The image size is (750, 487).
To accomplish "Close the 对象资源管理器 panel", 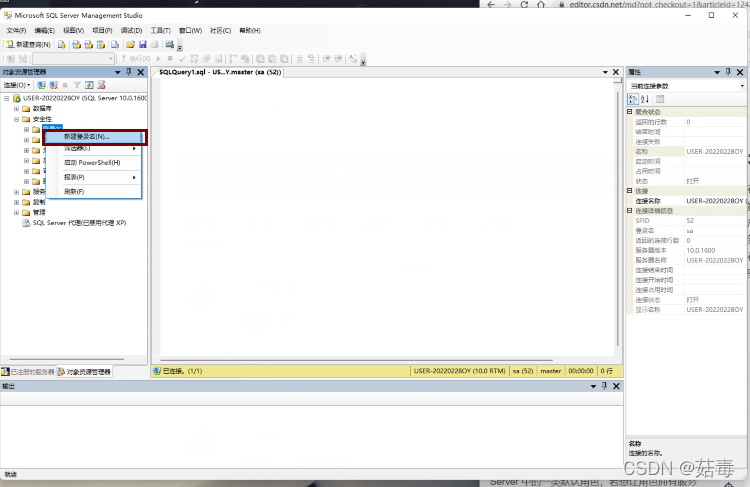I will pos(141,72).
